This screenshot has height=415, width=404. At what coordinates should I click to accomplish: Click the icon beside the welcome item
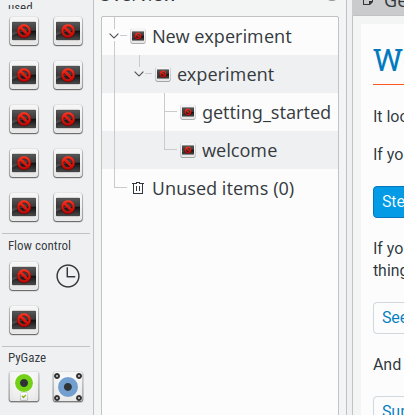pyautogui.click(x=188, y=150)
